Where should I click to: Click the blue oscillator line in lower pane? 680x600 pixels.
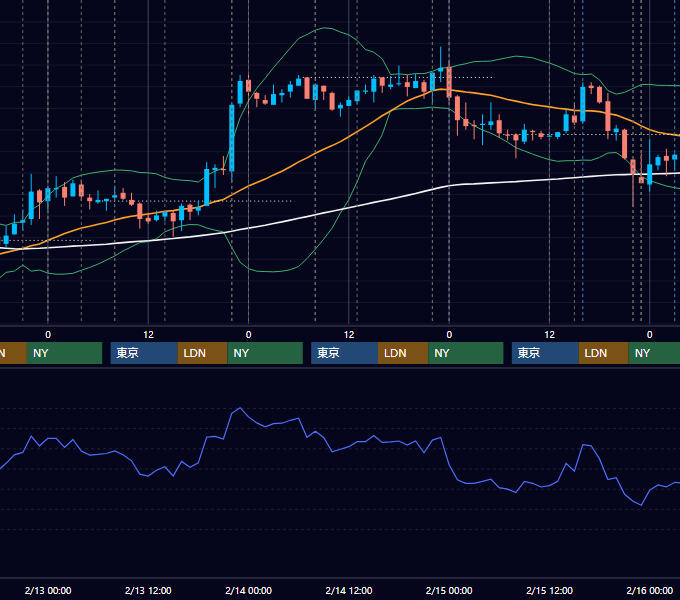coord(332,451)
